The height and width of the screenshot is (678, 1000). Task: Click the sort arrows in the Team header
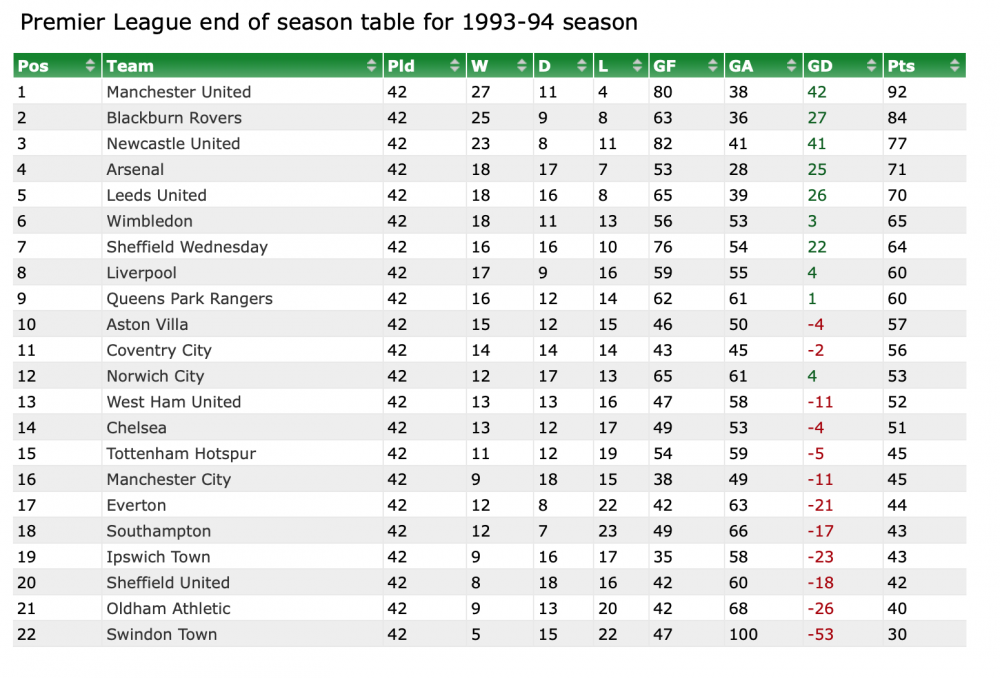coord(372,66)
